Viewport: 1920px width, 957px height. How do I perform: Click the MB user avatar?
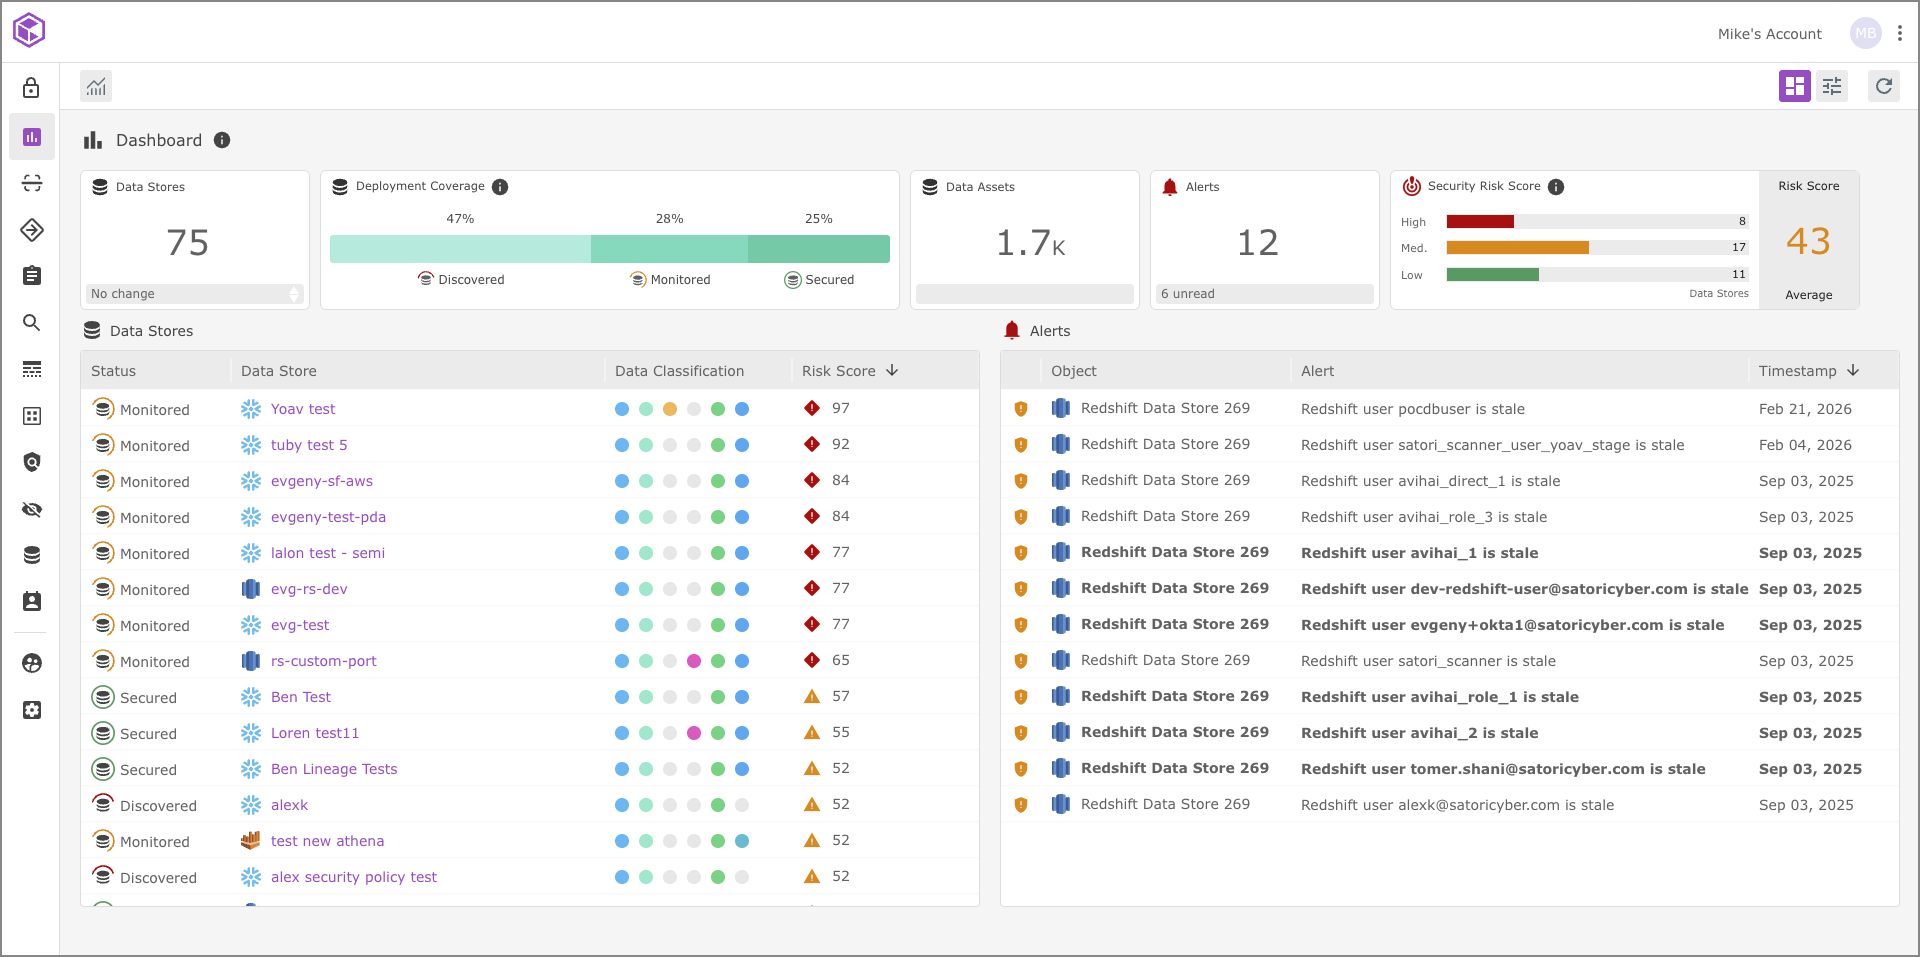click(1866, 33)
